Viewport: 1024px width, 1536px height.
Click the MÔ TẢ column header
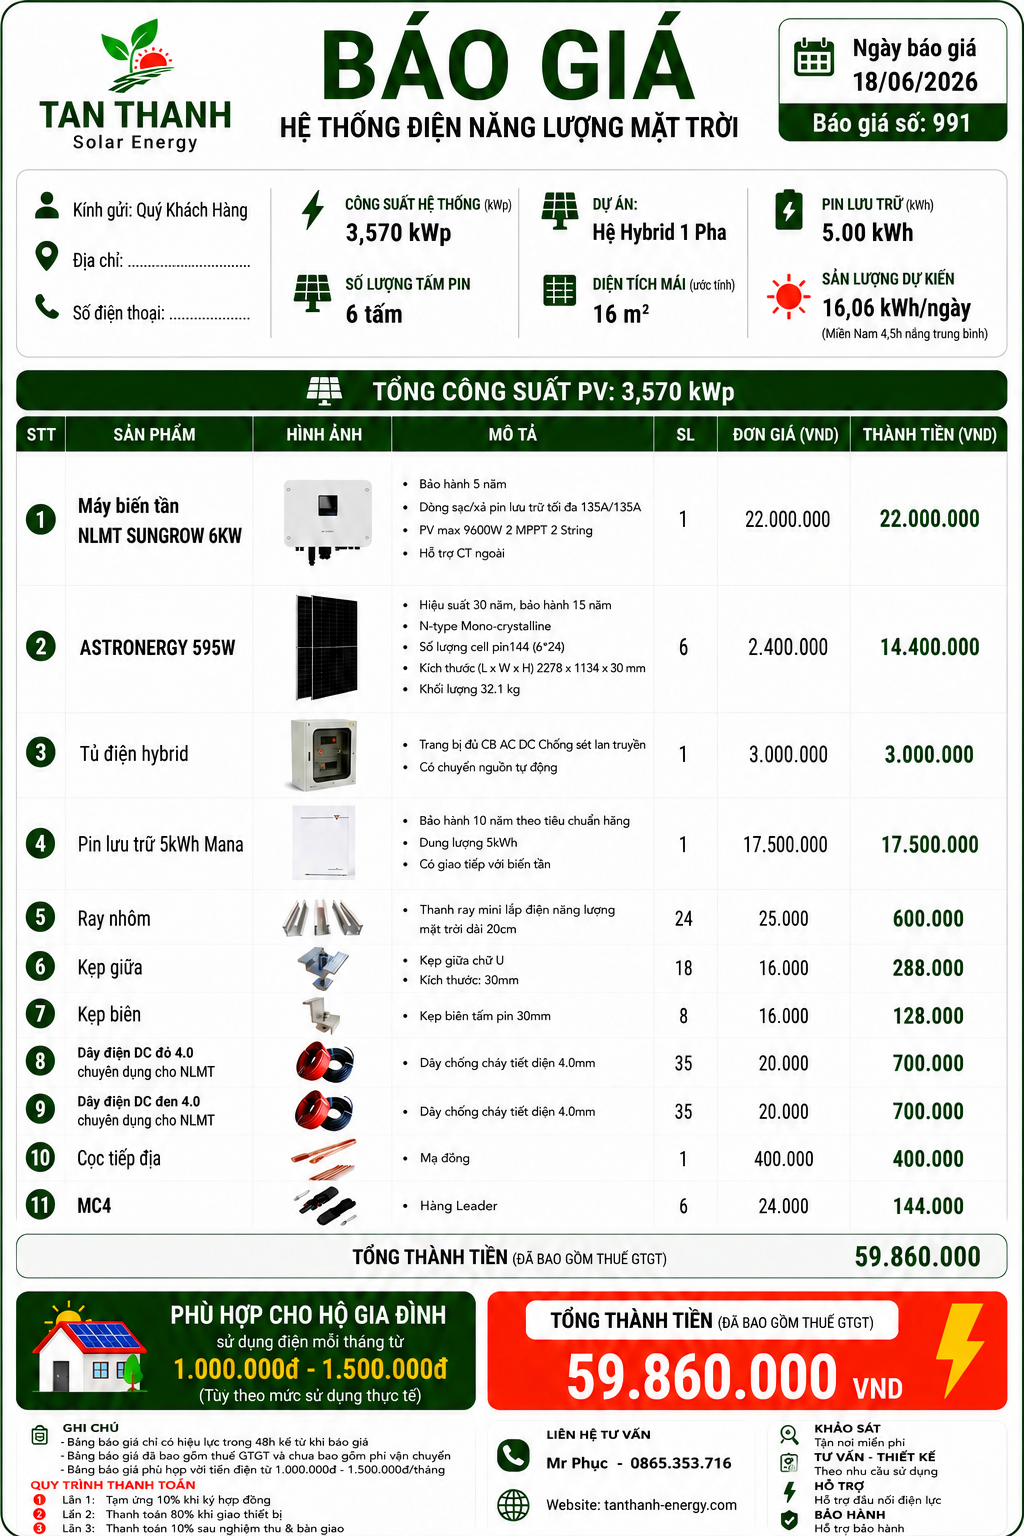[513, 434]
